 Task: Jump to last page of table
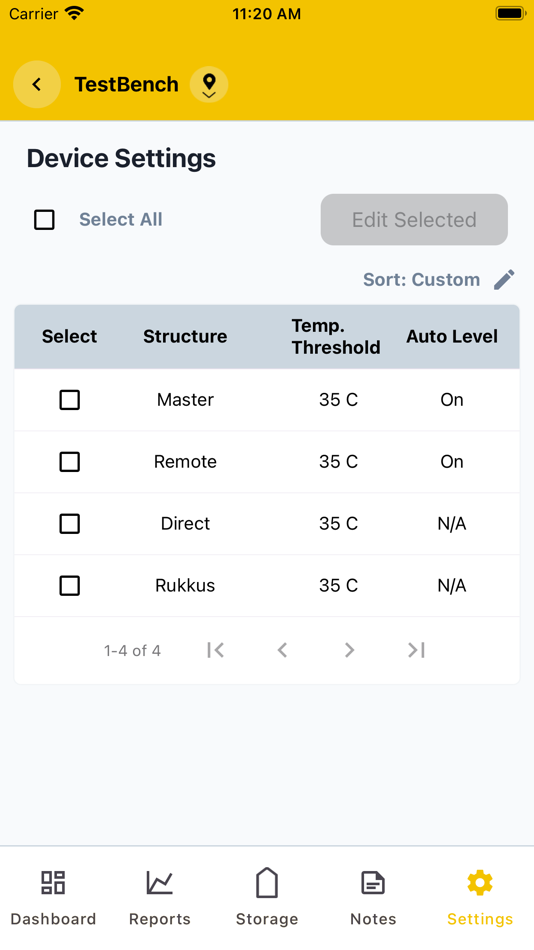click(x=416, y=650)
